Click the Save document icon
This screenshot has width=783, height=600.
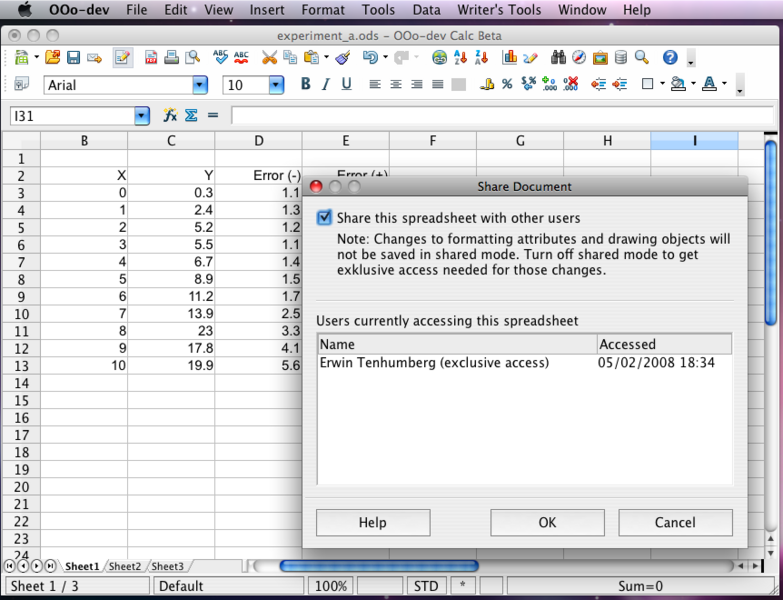pyautogui.click(x=73, y=58)
